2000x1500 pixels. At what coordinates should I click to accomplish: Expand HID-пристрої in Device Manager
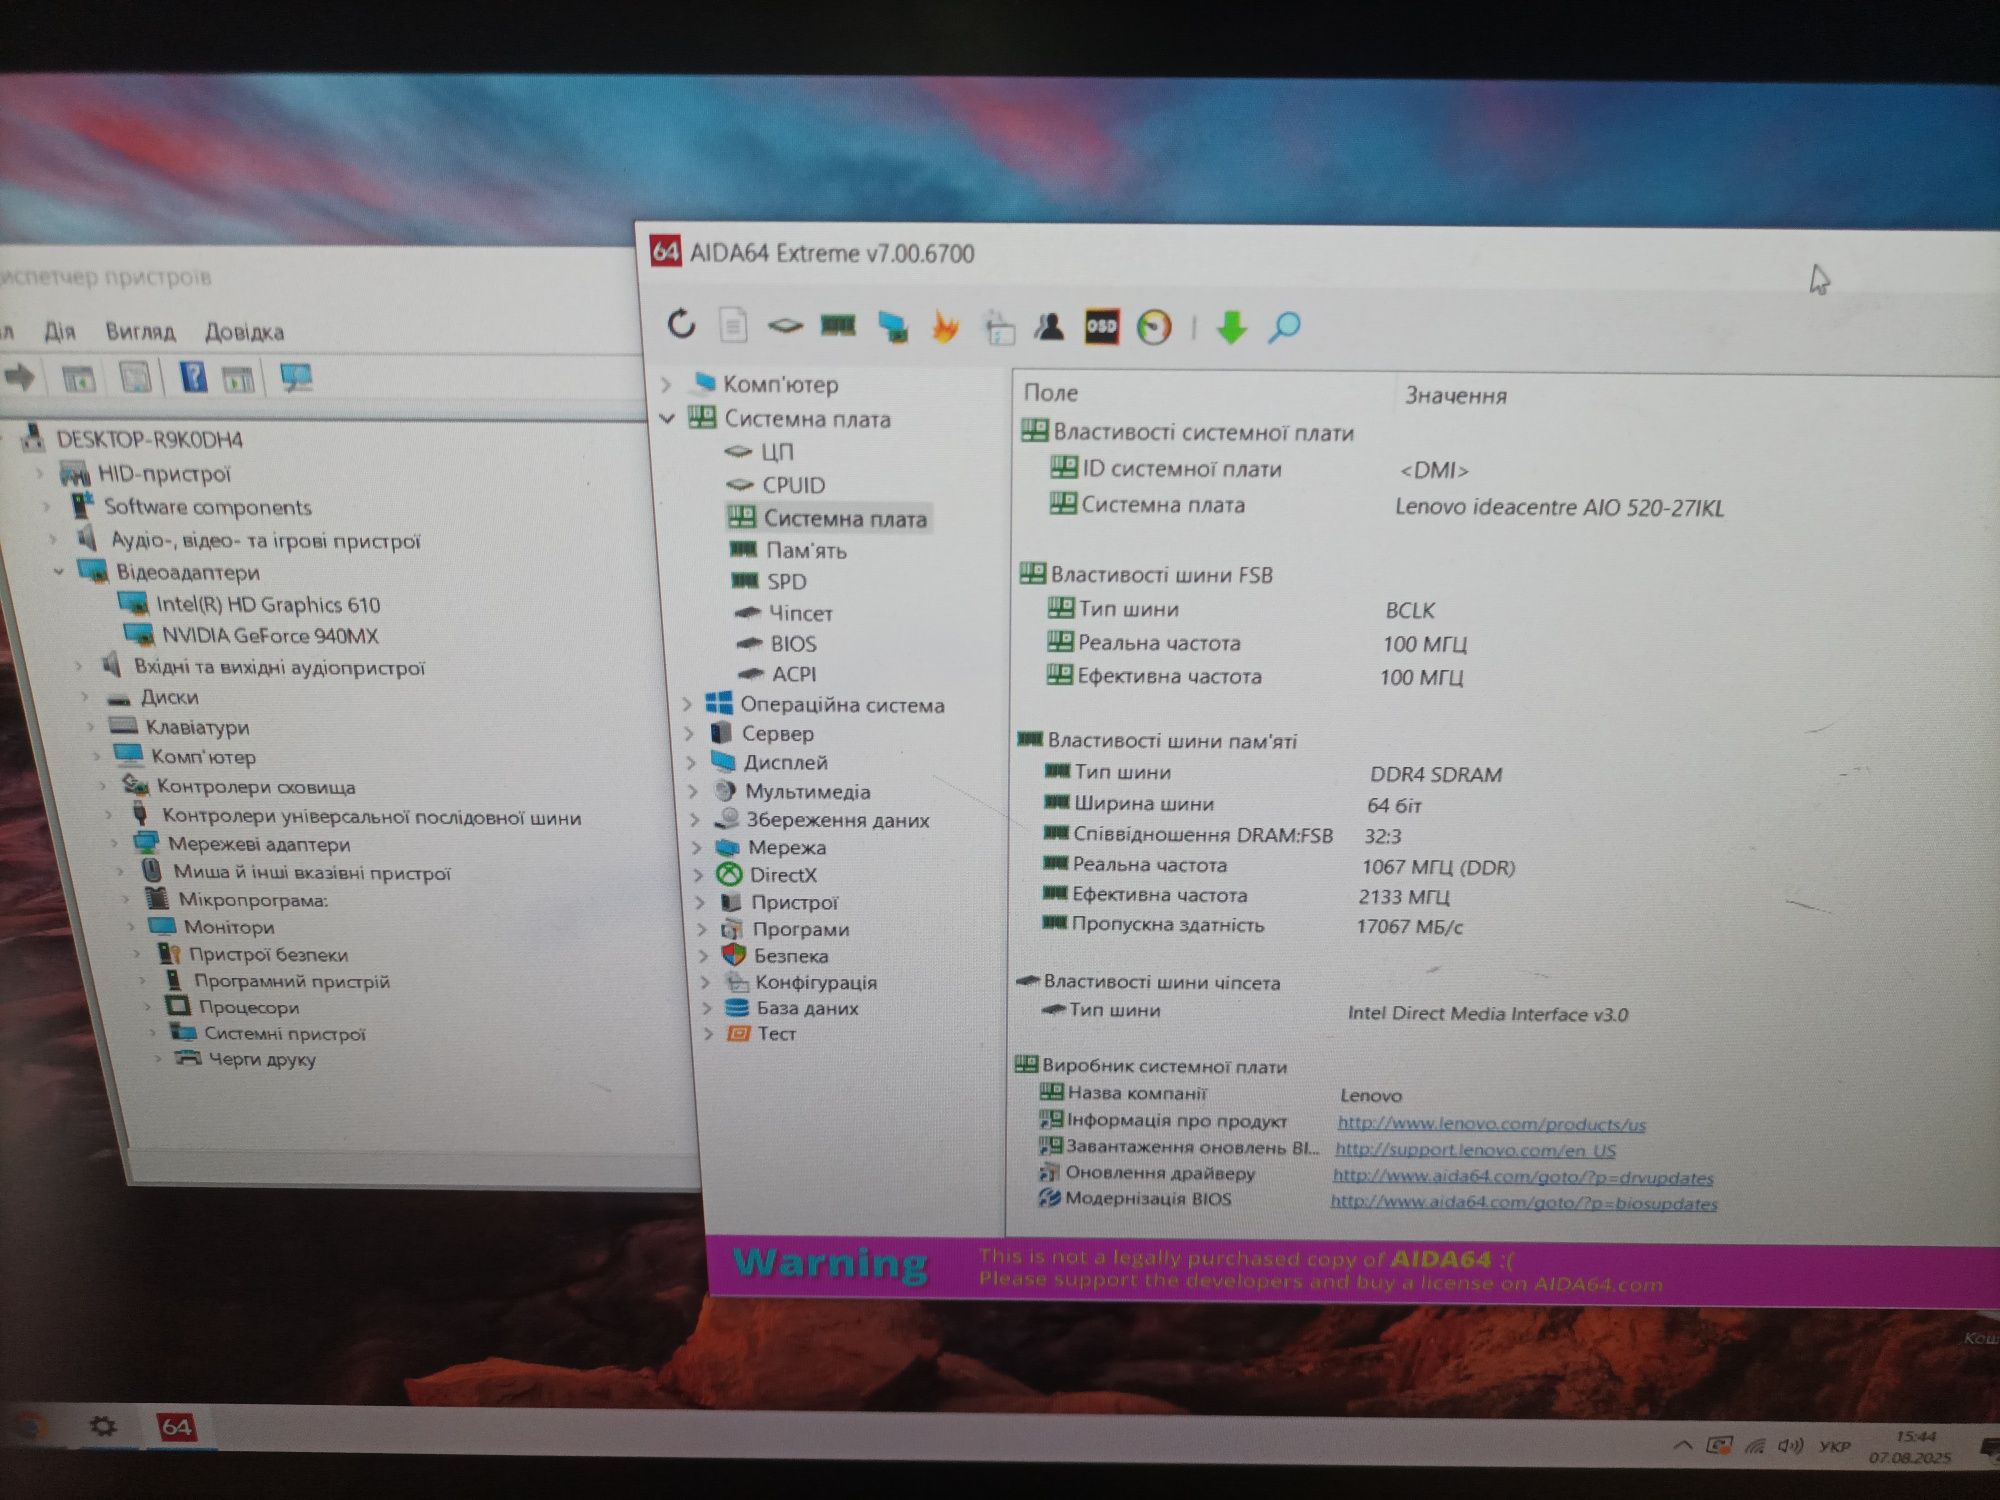tap(41, 472)
